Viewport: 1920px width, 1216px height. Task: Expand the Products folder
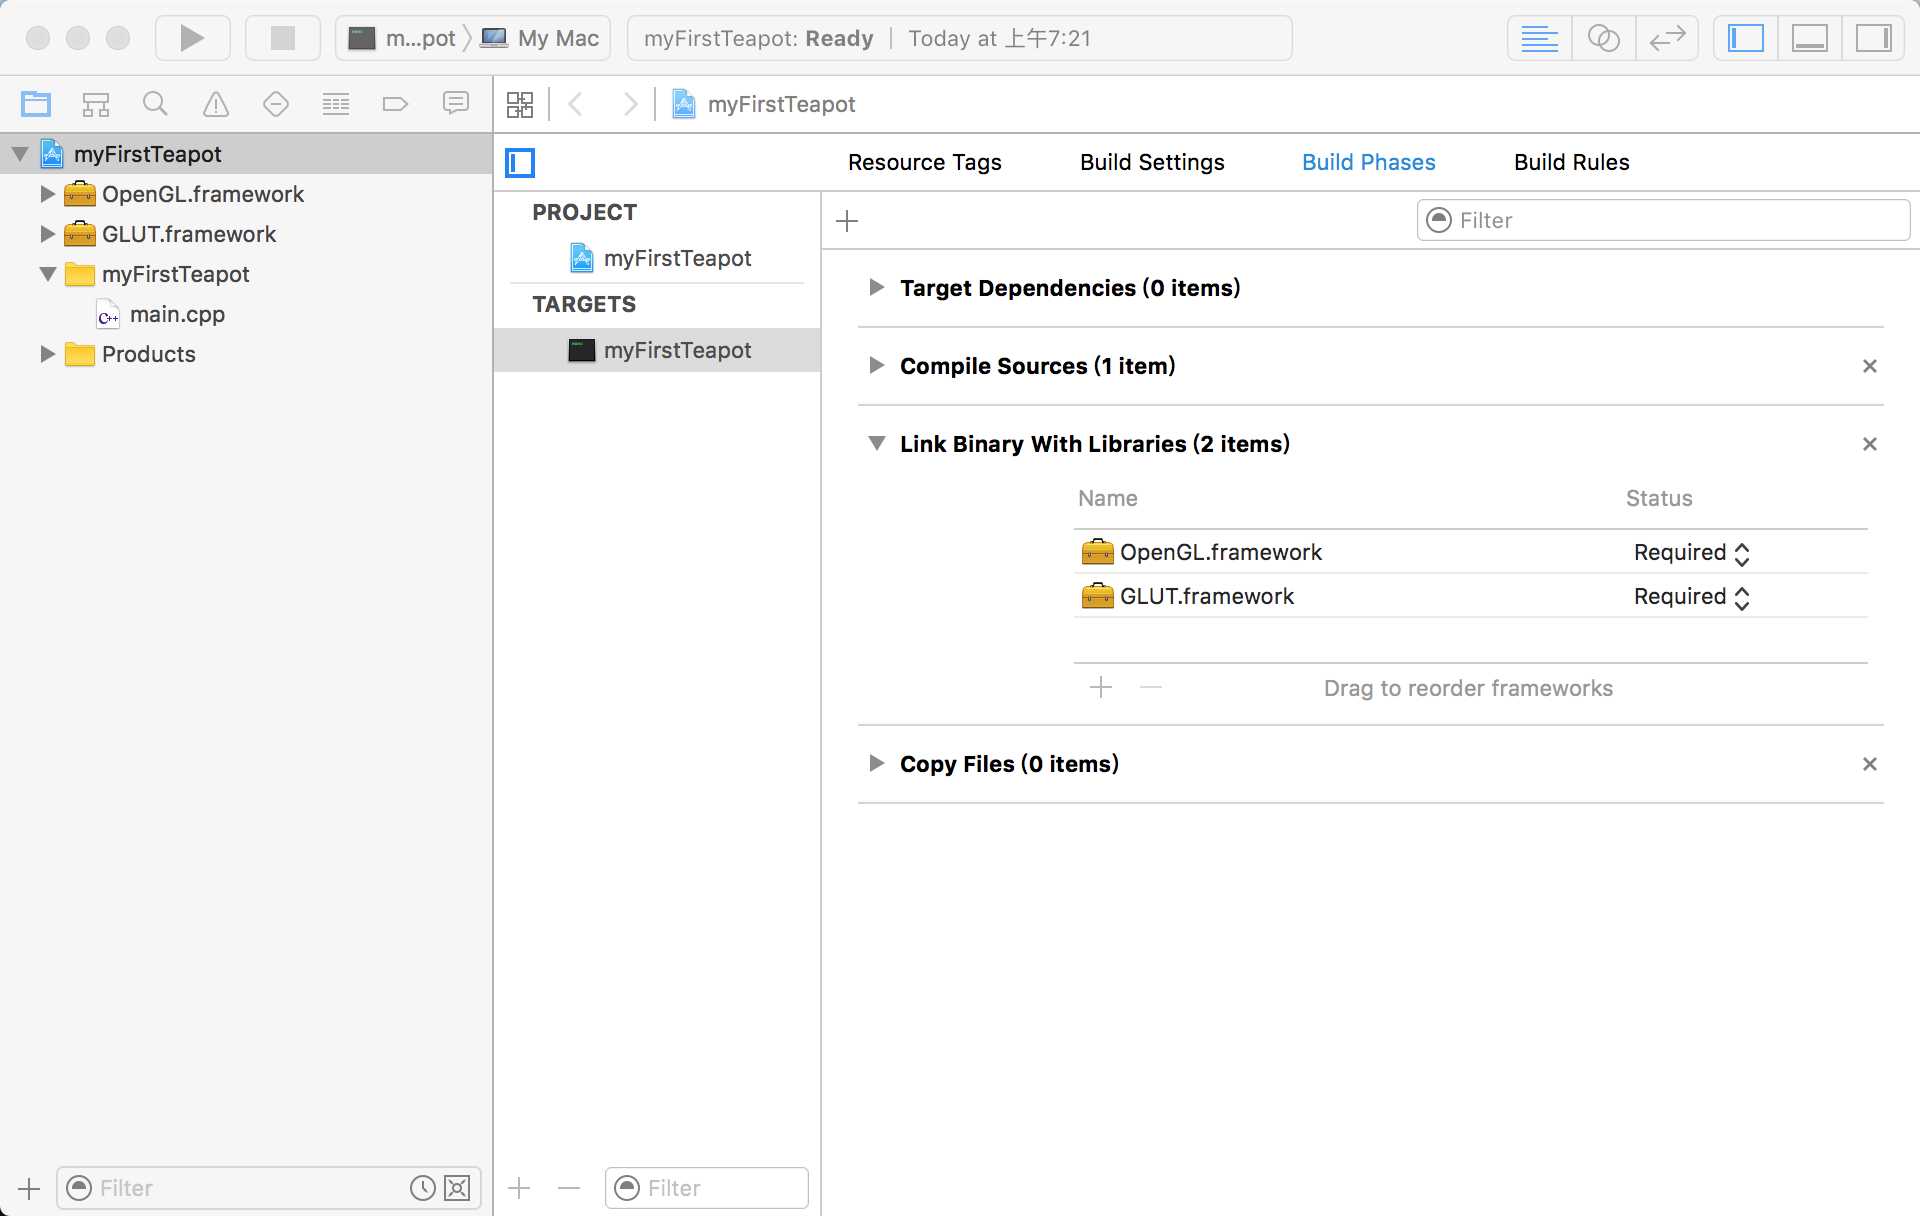[47, 354]
